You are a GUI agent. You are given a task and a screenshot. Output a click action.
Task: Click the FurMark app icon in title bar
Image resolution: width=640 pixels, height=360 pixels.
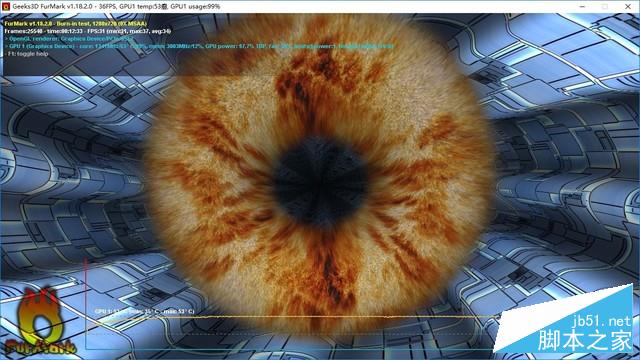(5, 7)
